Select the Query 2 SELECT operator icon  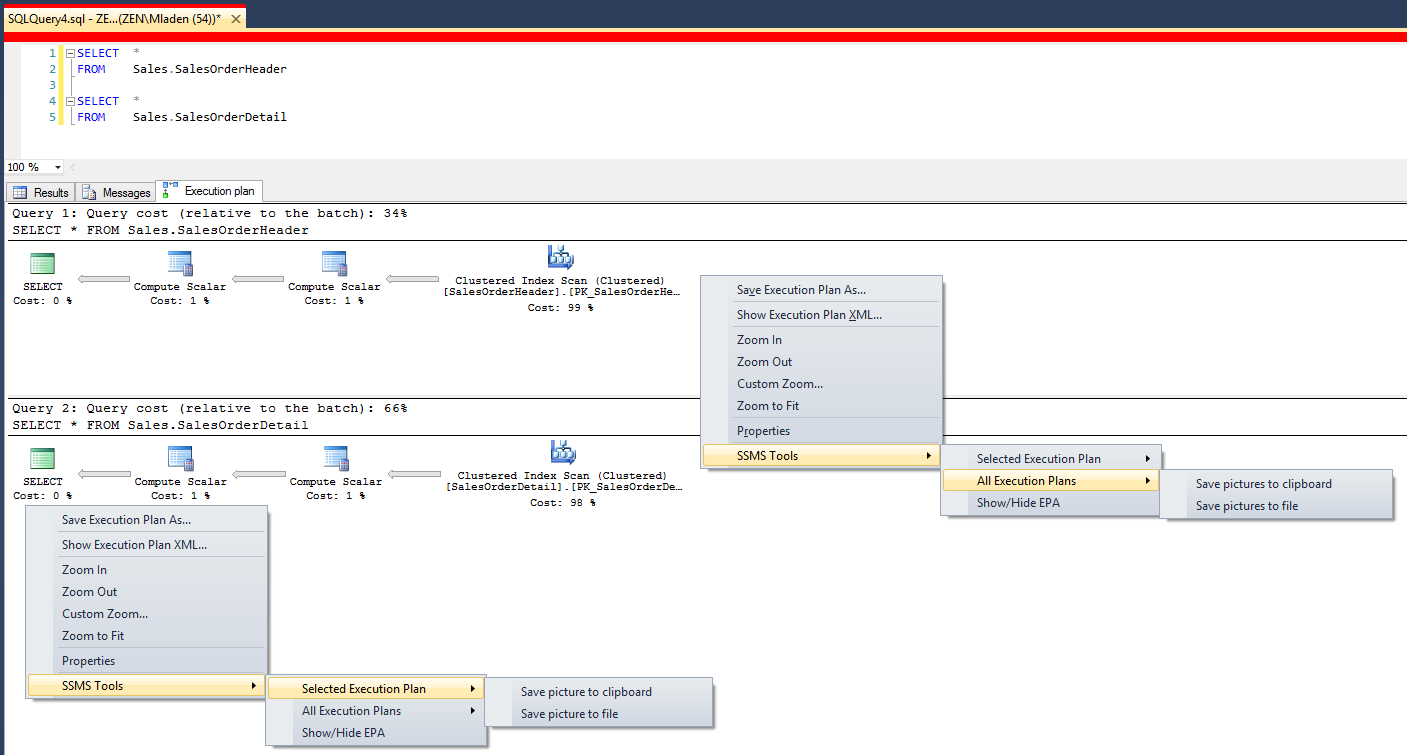pos(42,459)
